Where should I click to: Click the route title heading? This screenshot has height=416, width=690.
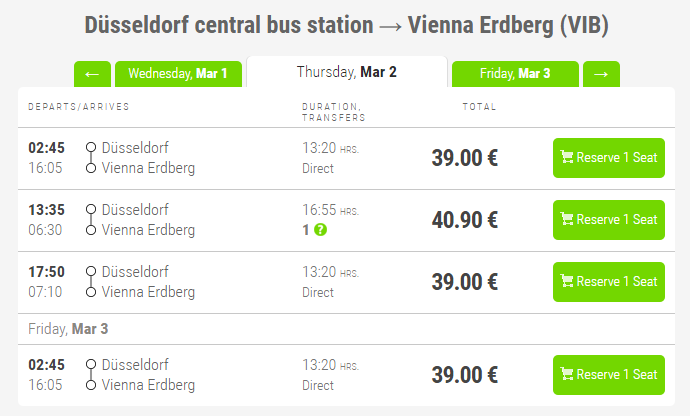(345, 25)
